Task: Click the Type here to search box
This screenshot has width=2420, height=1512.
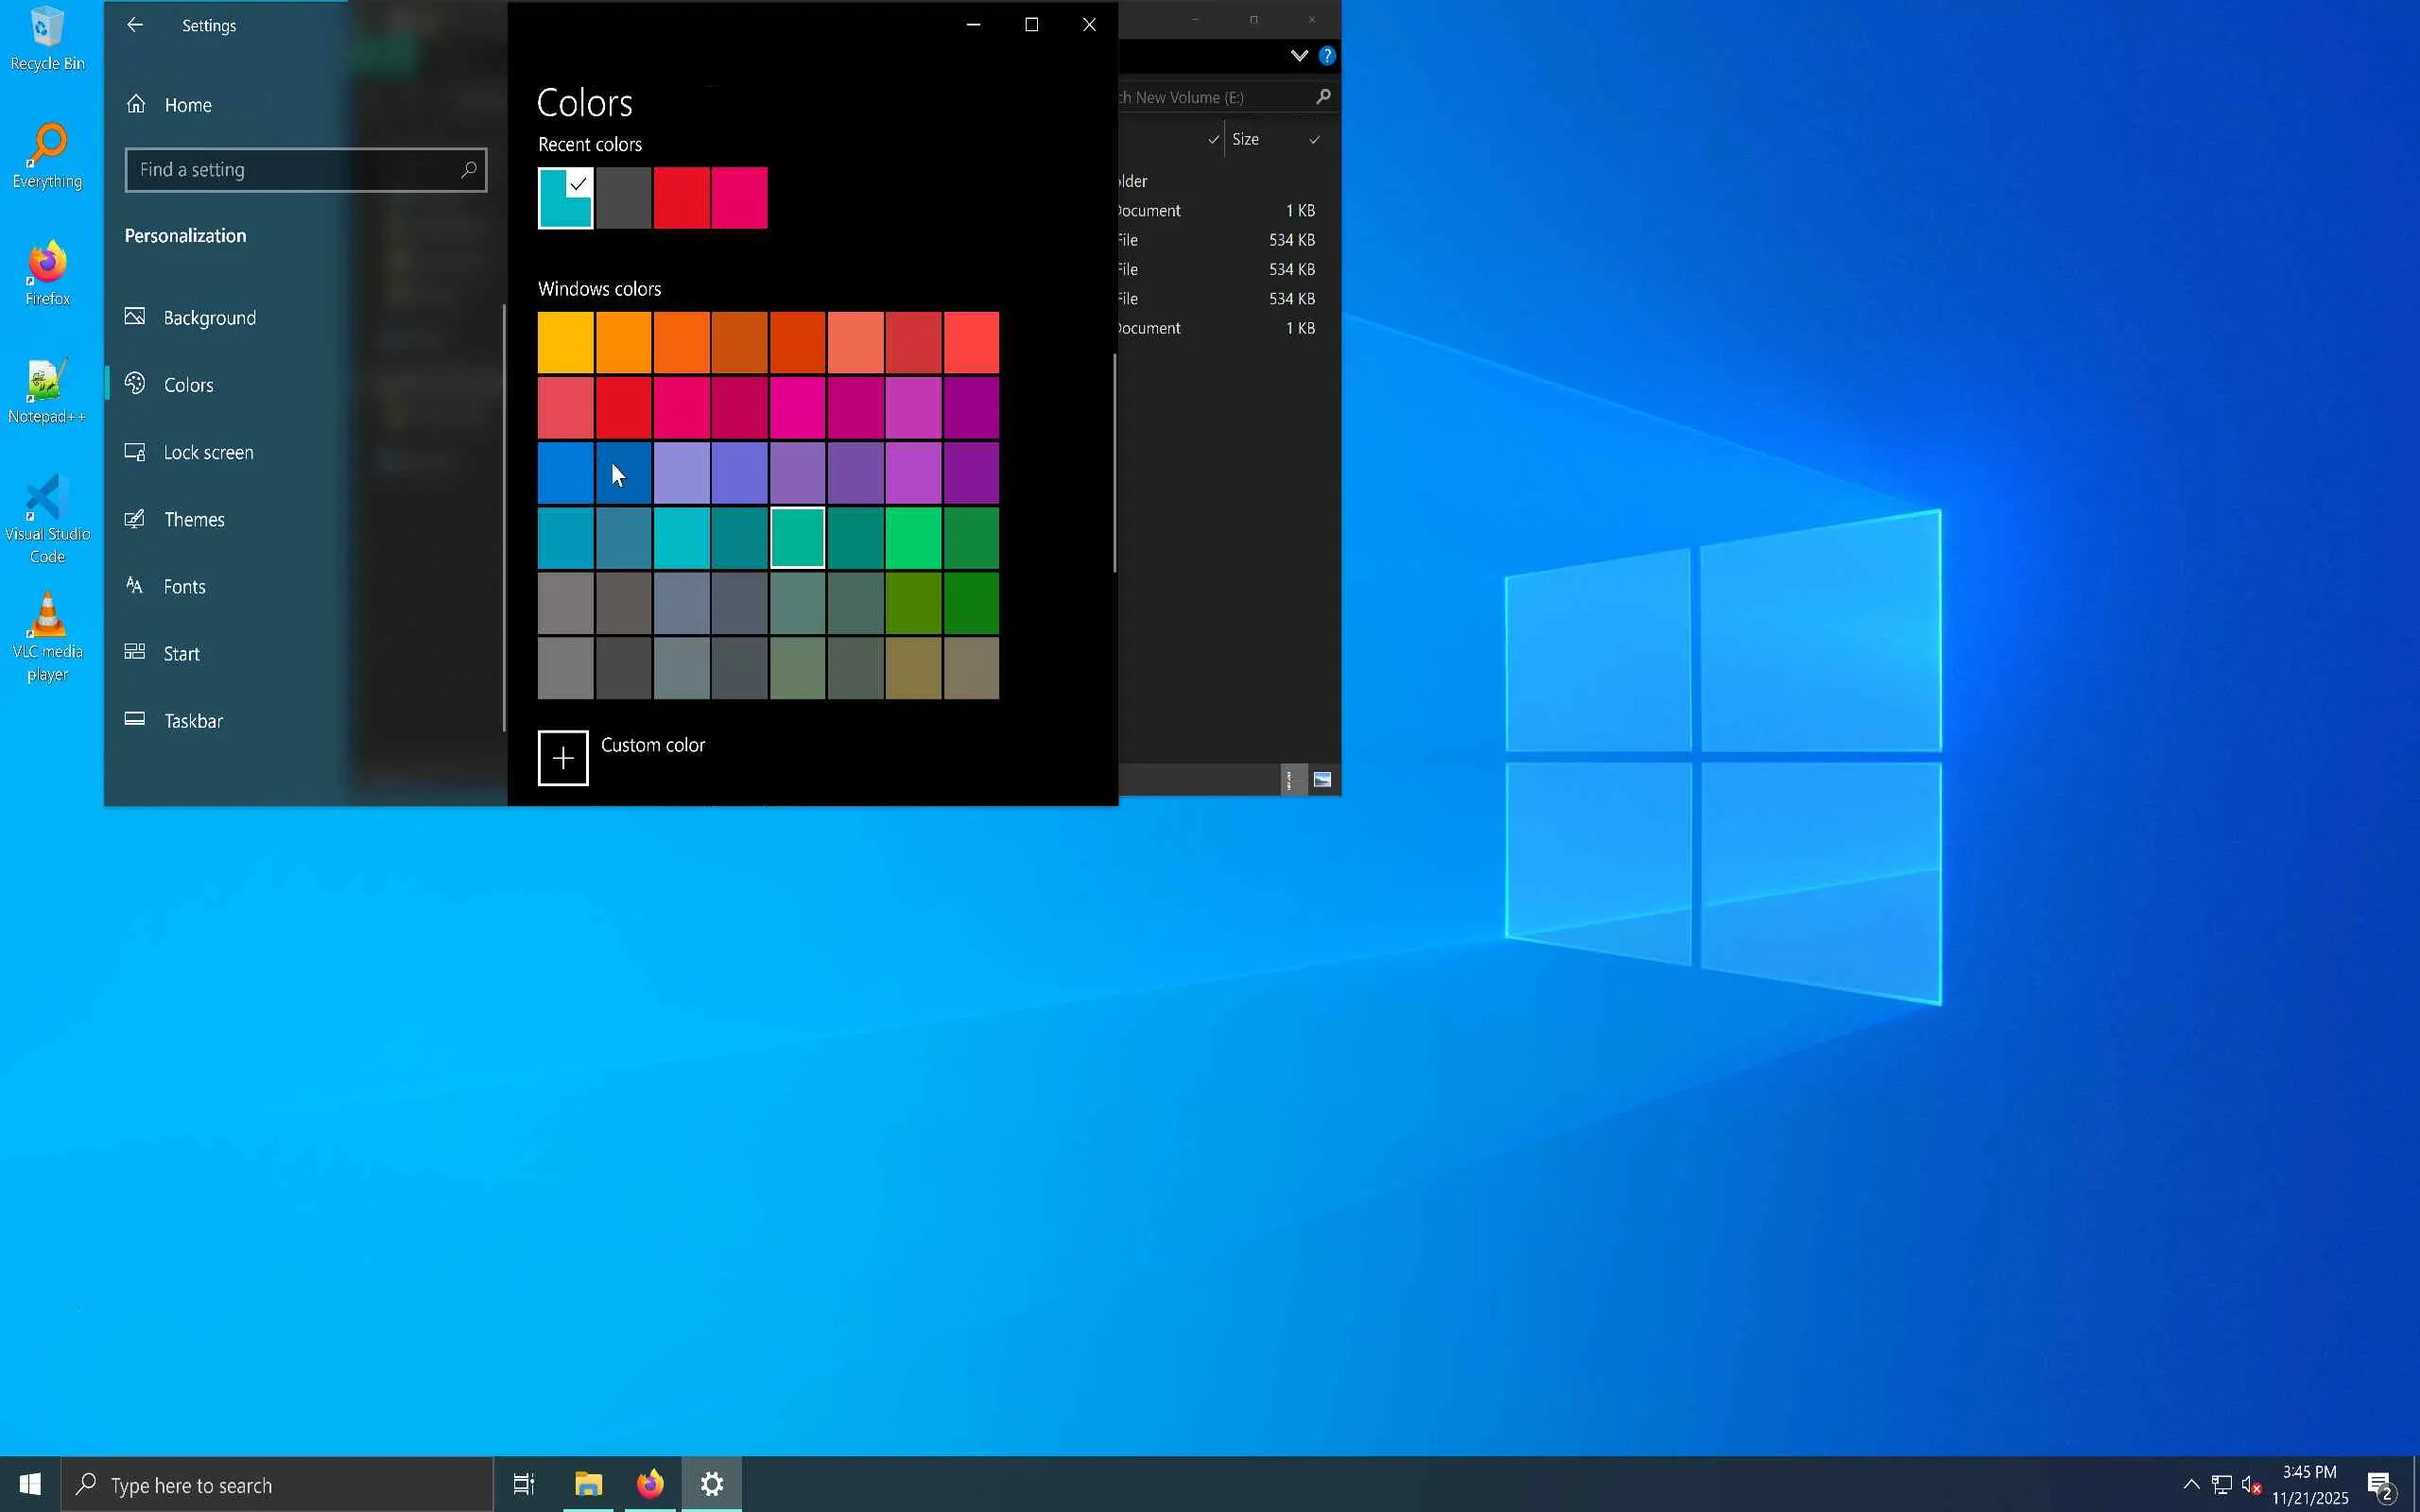Action: point(278,1485)
